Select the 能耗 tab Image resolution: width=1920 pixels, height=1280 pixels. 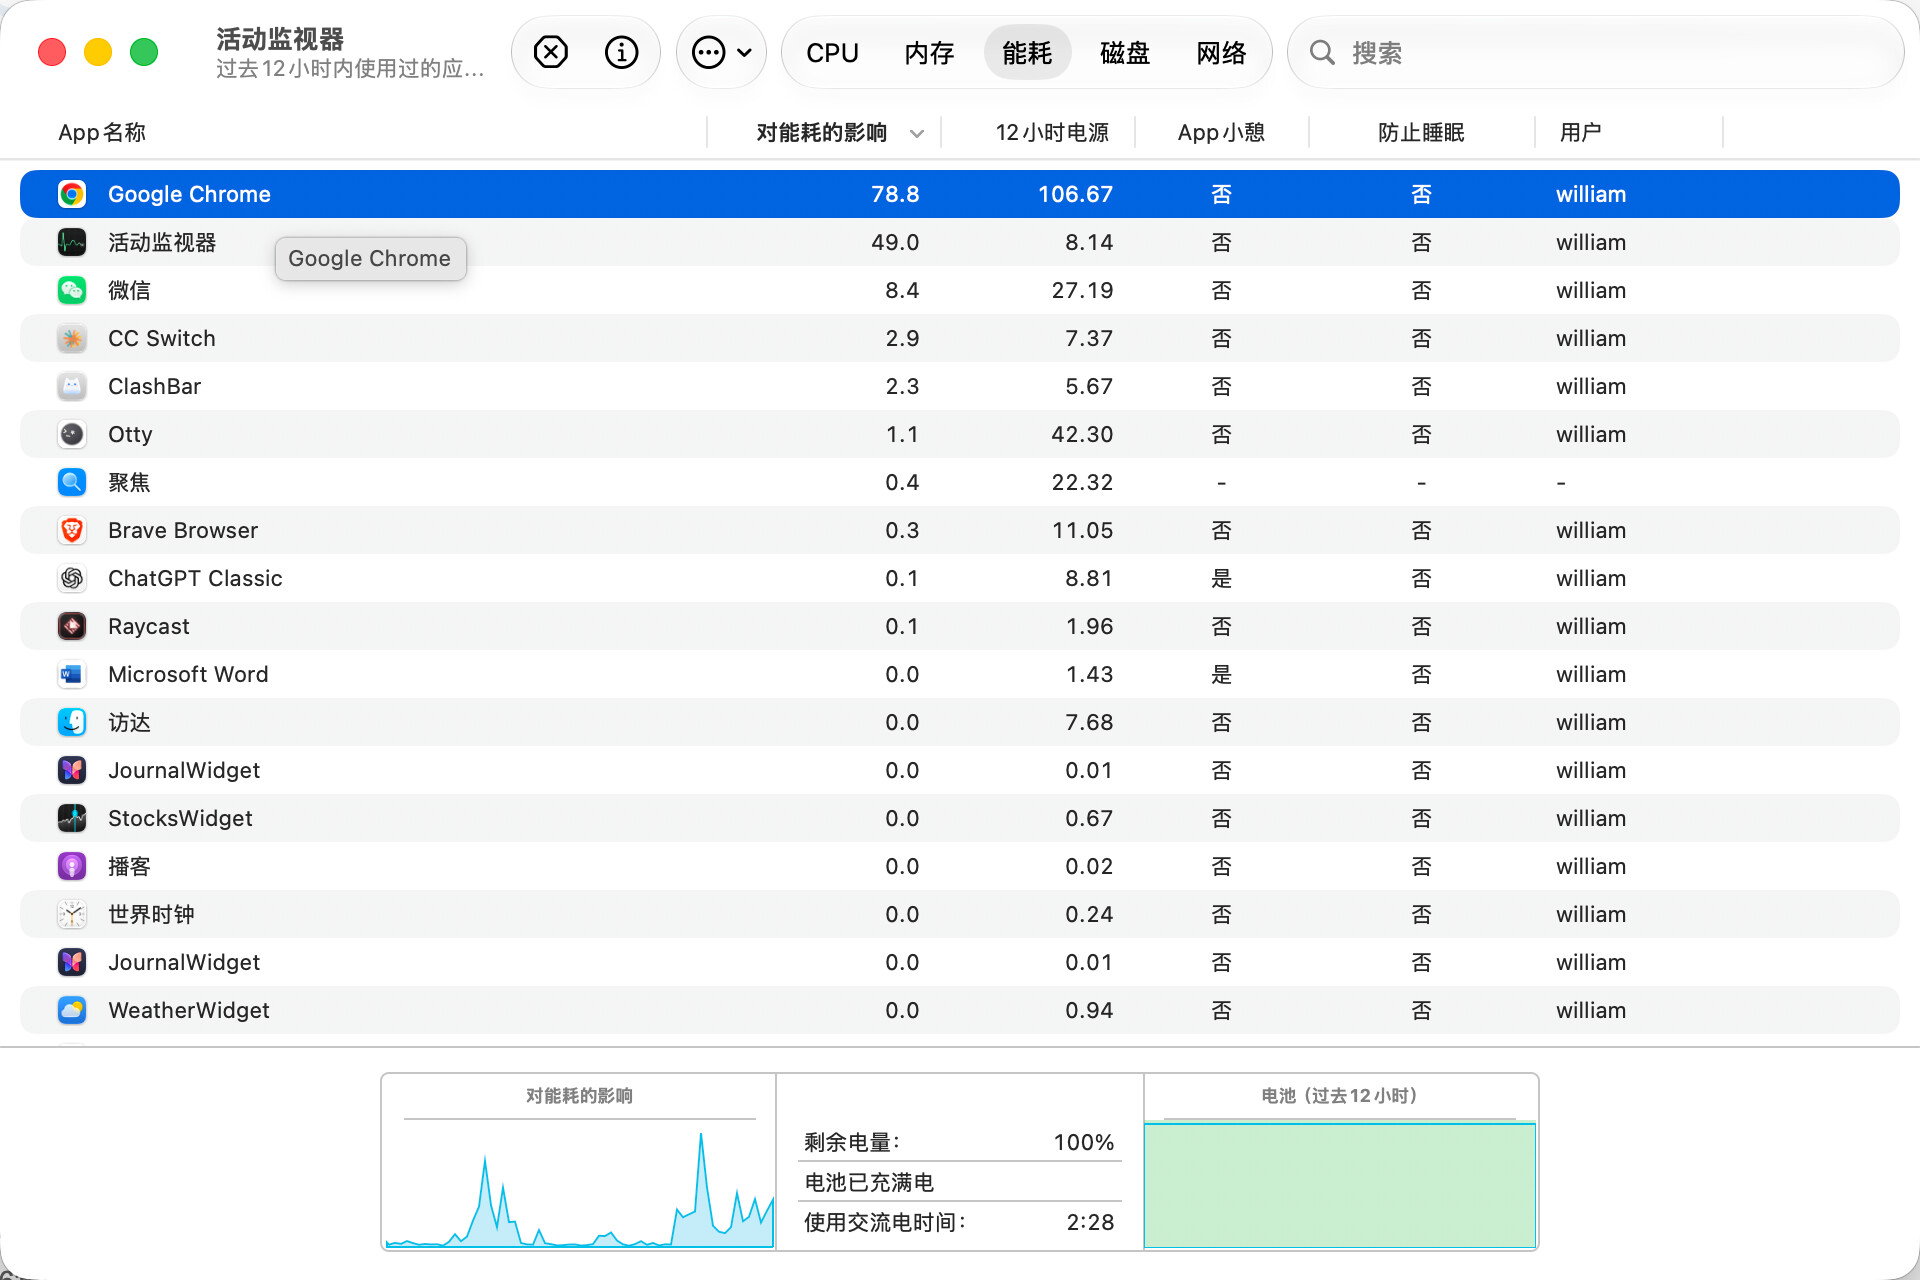point(1027,53)
